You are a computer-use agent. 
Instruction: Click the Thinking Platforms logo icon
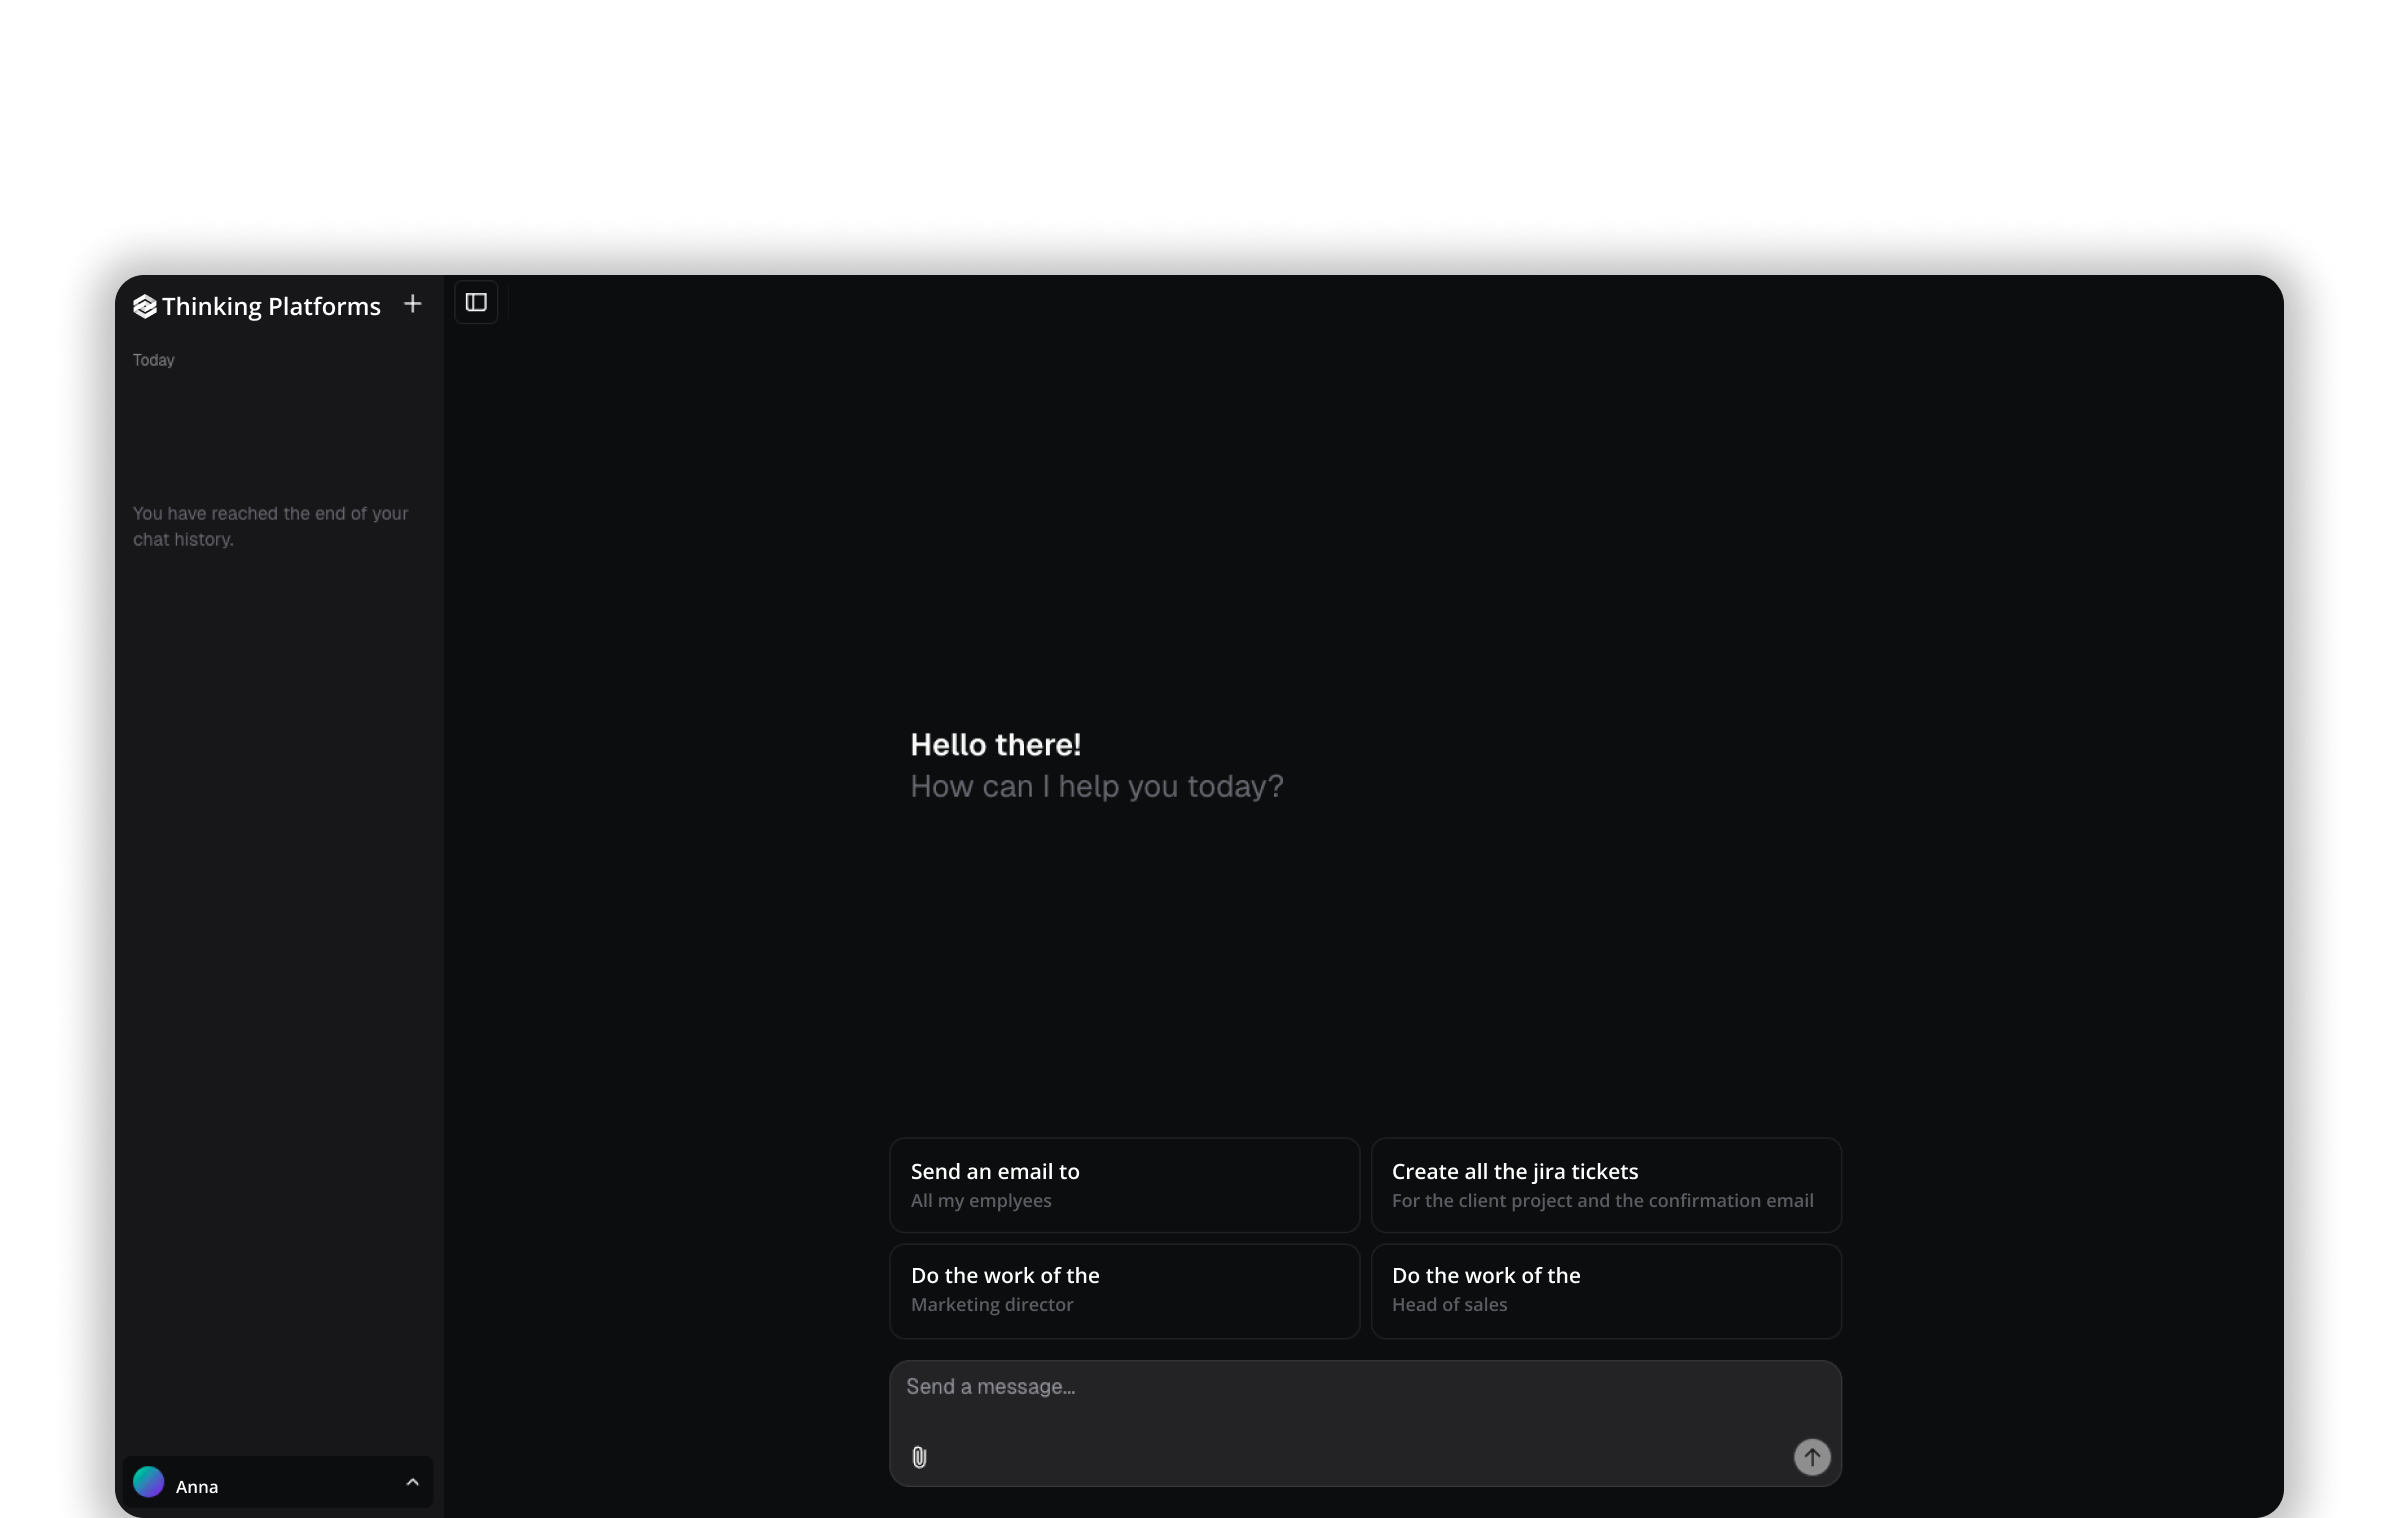pyautogui.click(x=144, y=306)
